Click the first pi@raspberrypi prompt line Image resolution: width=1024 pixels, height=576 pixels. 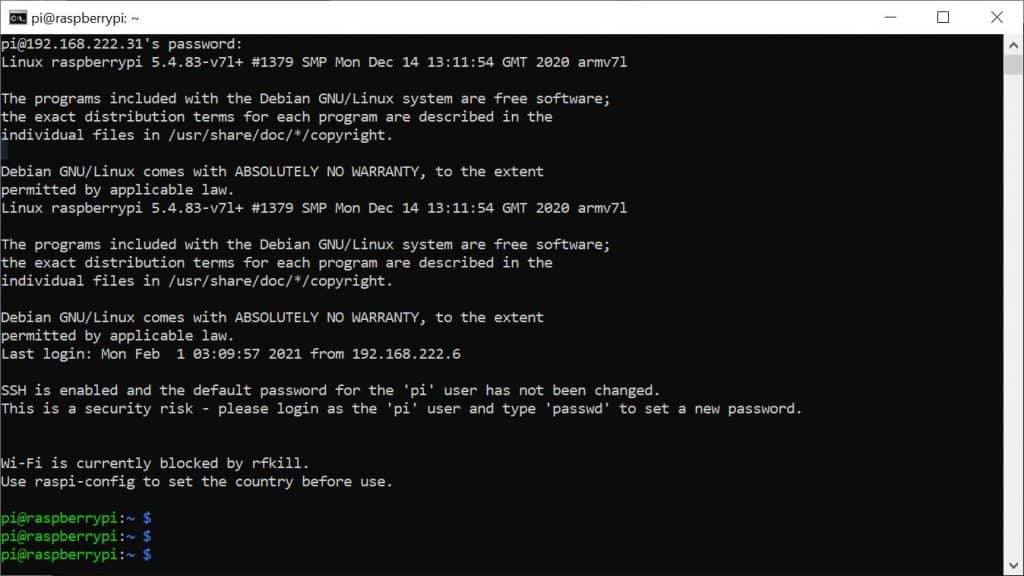point(76,518)
